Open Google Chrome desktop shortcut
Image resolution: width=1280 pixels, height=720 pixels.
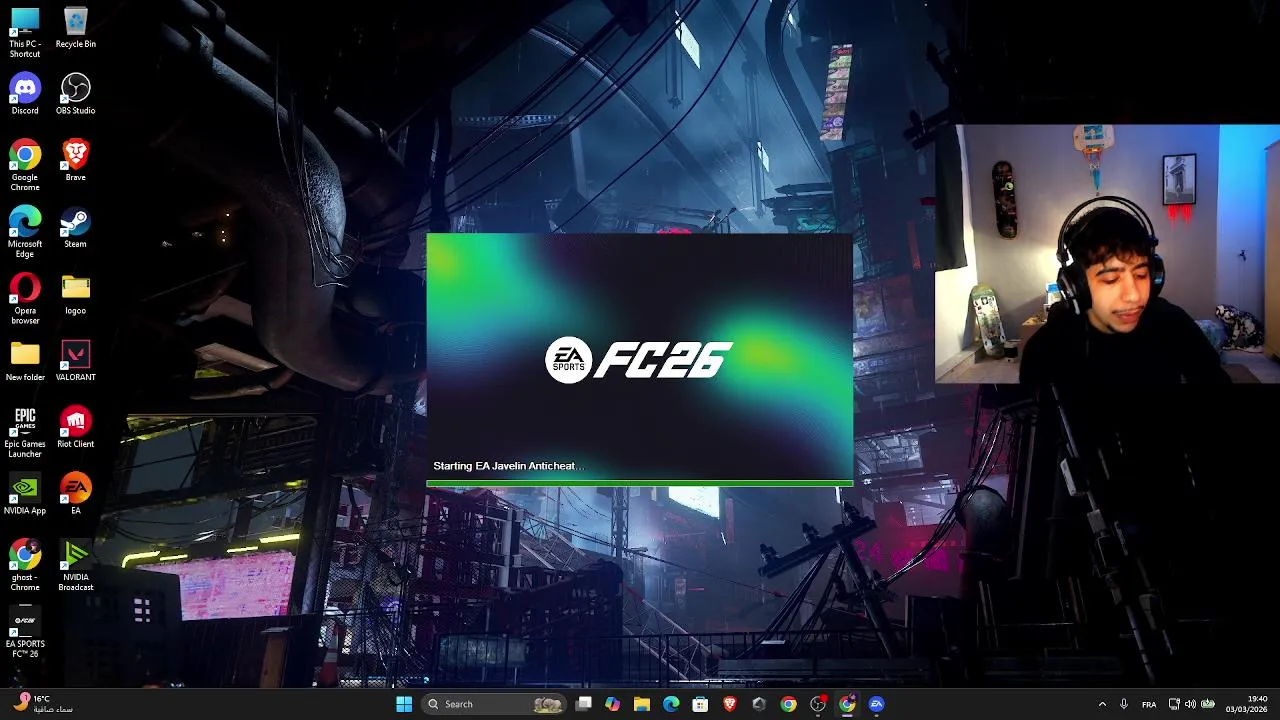click(x=25, y=166)
